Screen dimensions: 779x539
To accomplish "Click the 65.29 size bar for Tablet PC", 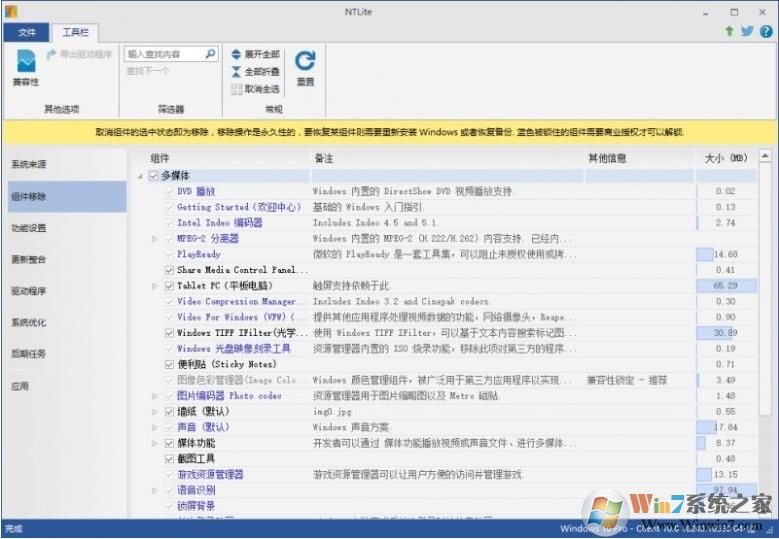I will click(726, 286).
